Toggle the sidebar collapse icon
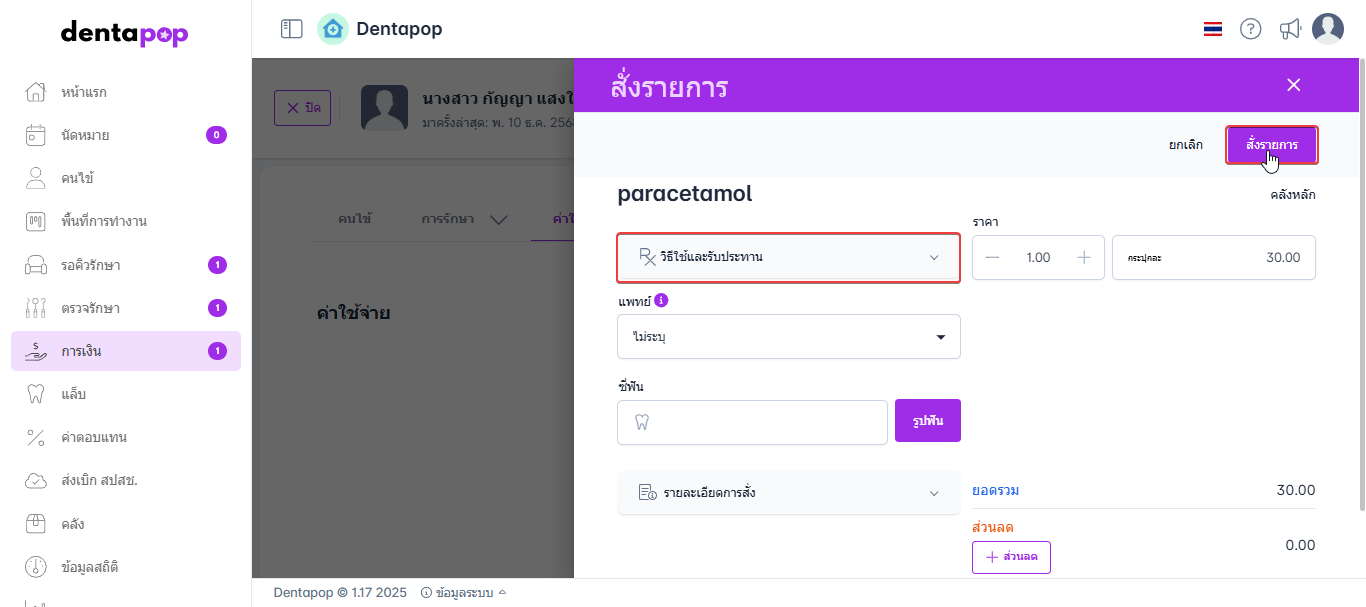1366x607 pixels. point(291,29)
